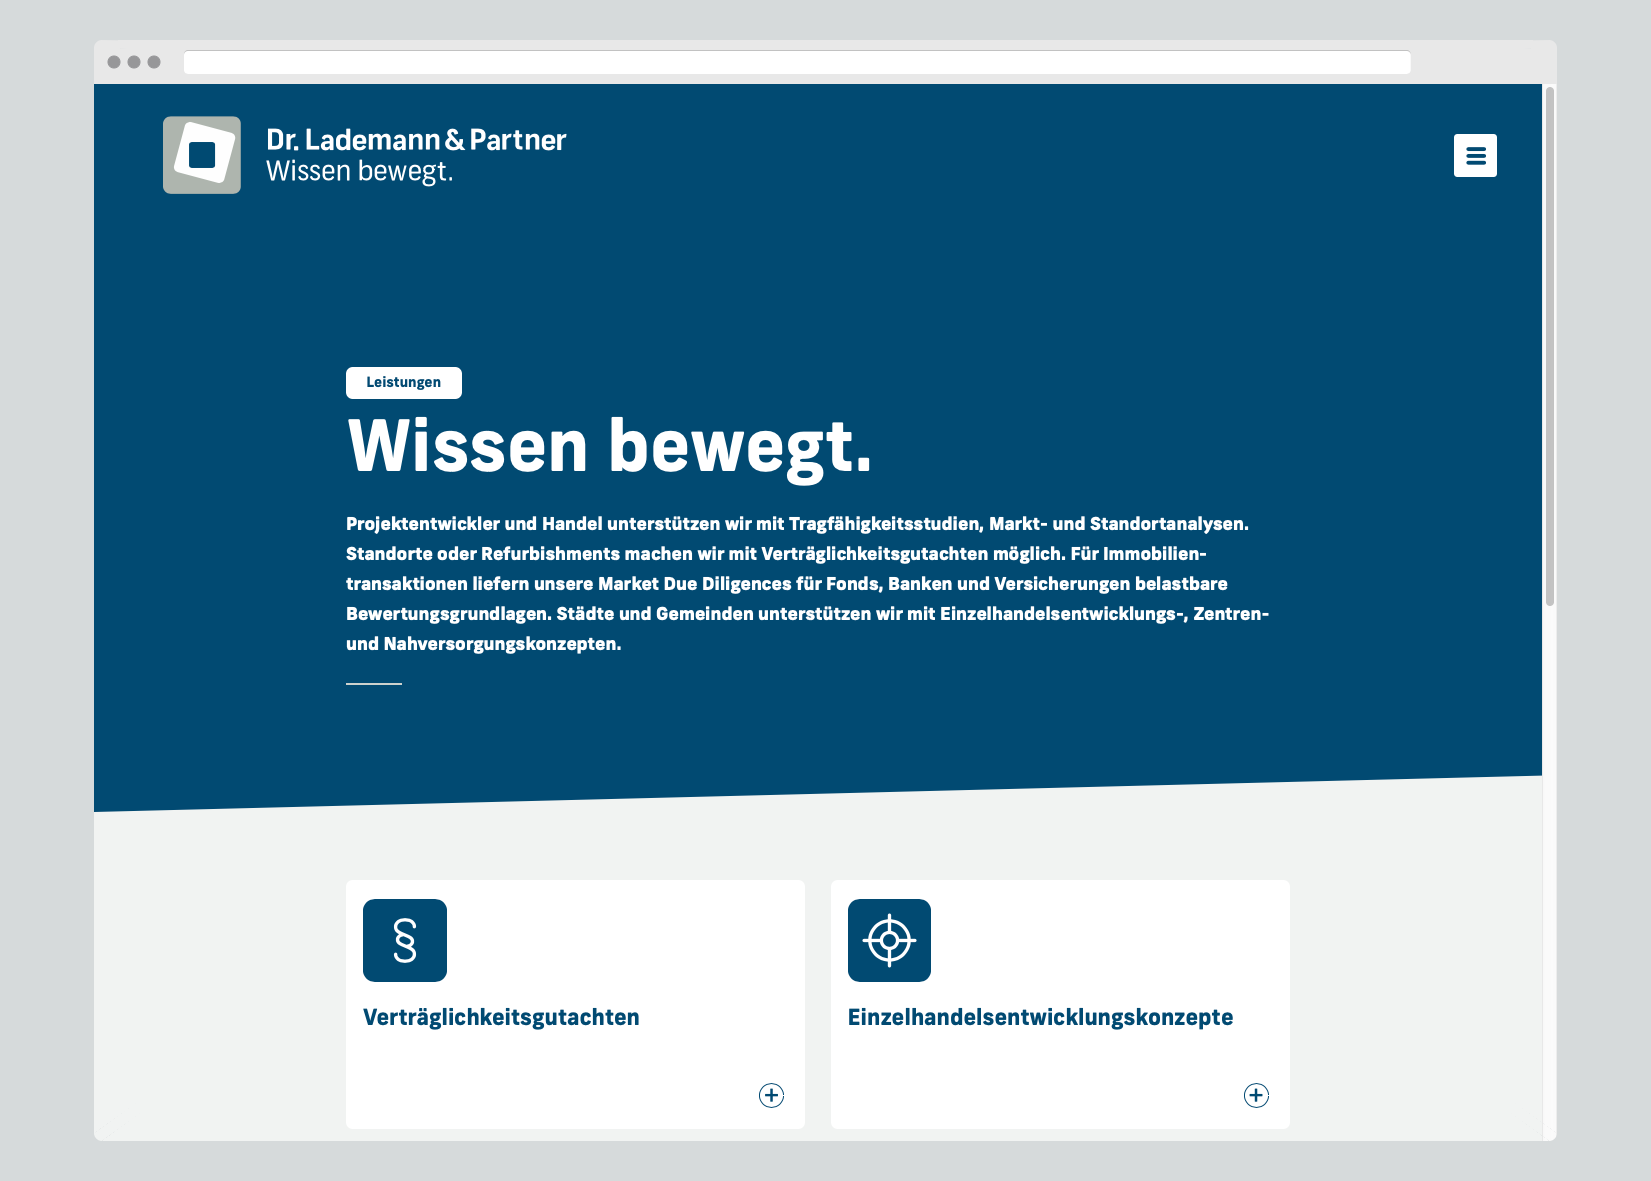Click the page's vertical scrollbar thumb

coord(1549,345)
